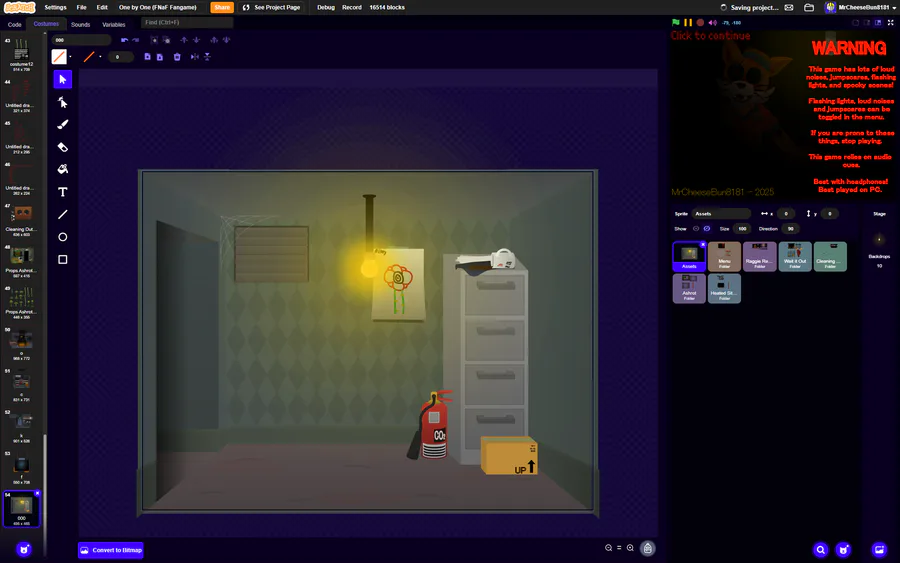This screenshot has width=900, height=563.
Task: Click the Record button
Action: pos(352,7)
